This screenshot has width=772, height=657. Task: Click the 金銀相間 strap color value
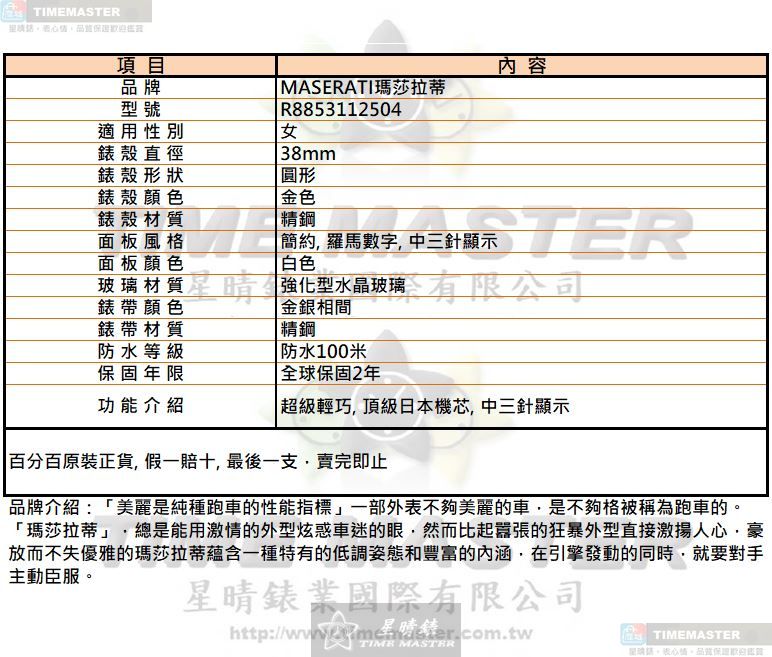316,308
